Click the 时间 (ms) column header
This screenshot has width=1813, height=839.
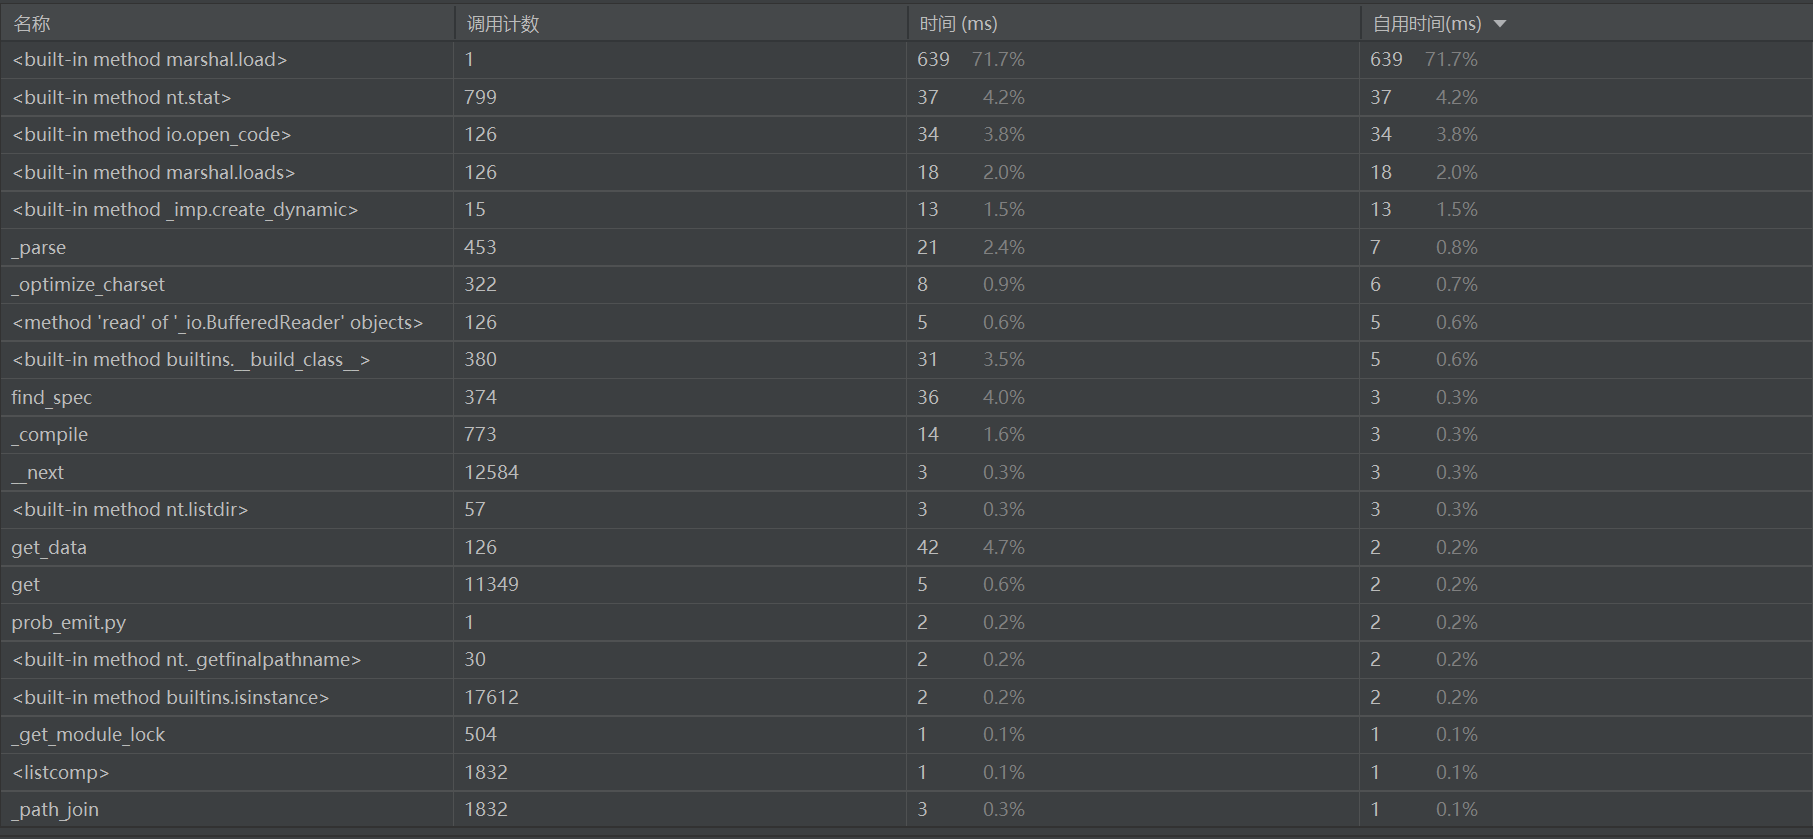click(1133, 23)
